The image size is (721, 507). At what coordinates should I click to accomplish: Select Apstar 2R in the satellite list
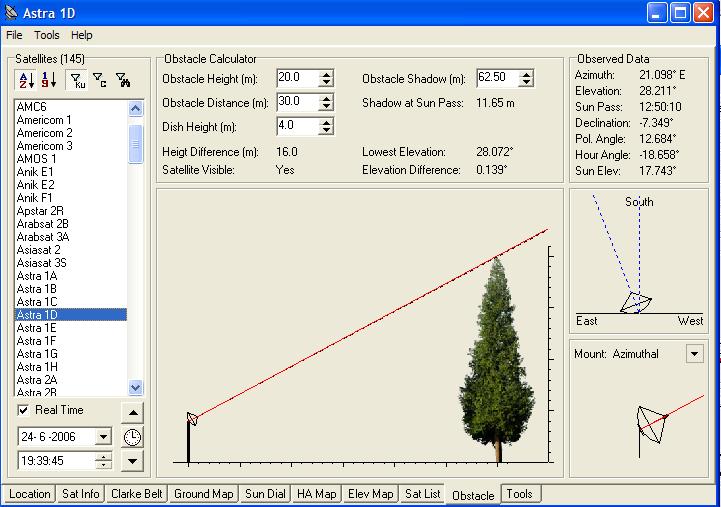coord(71,211)
